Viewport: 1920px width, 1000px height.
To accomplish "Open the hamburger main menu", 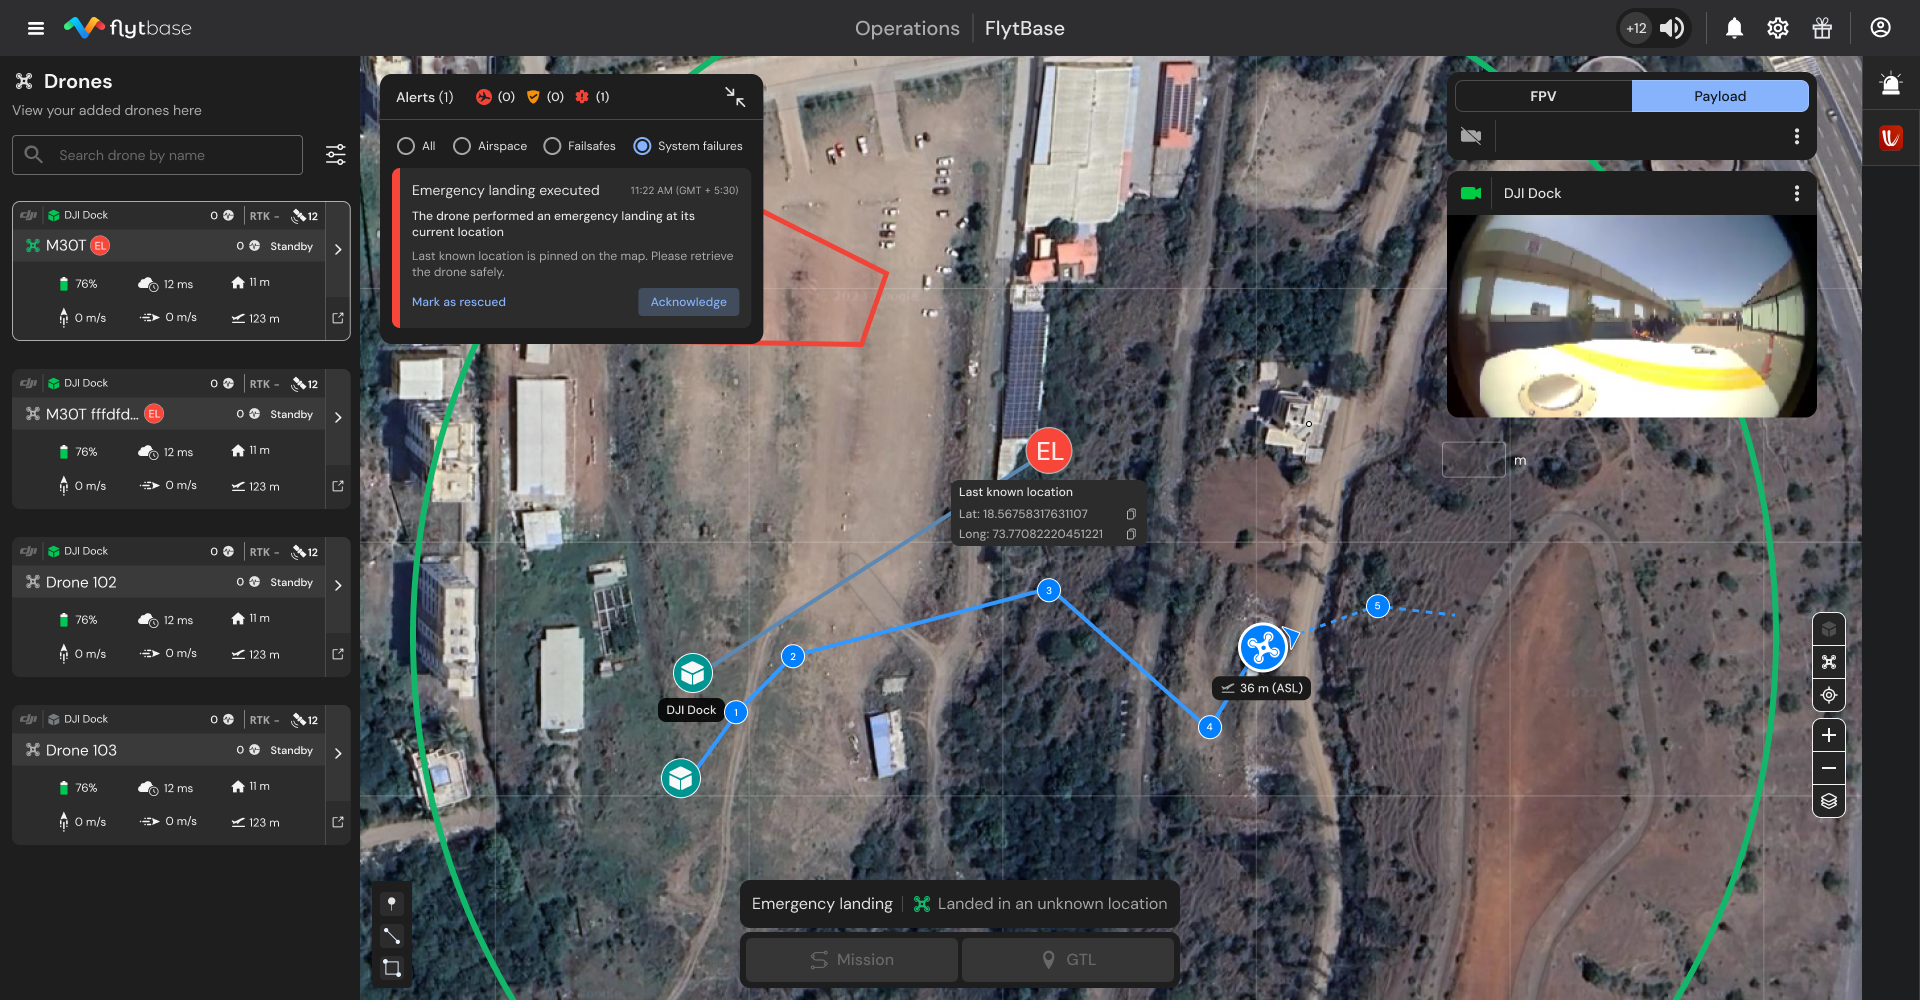I will [36, 28].
